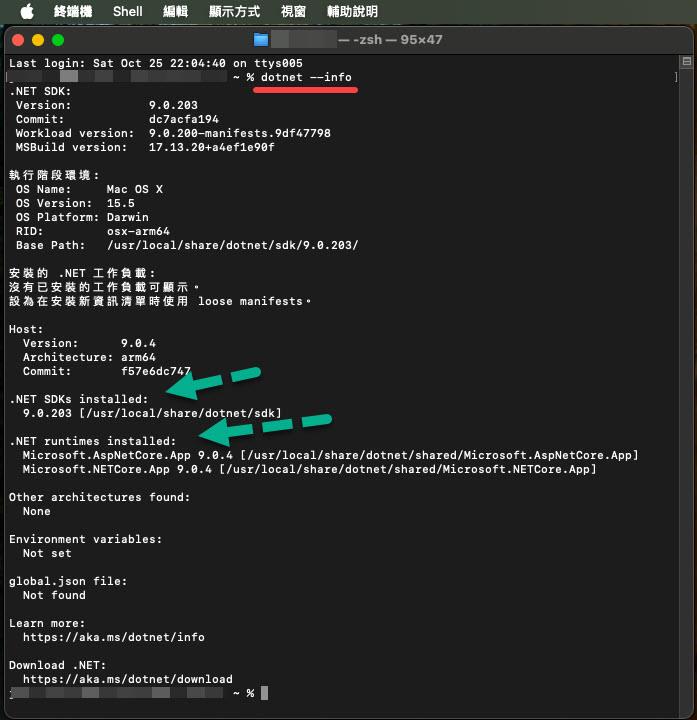Open the Shell menu
Screen dimensions: 697x720
click(127, 11)
